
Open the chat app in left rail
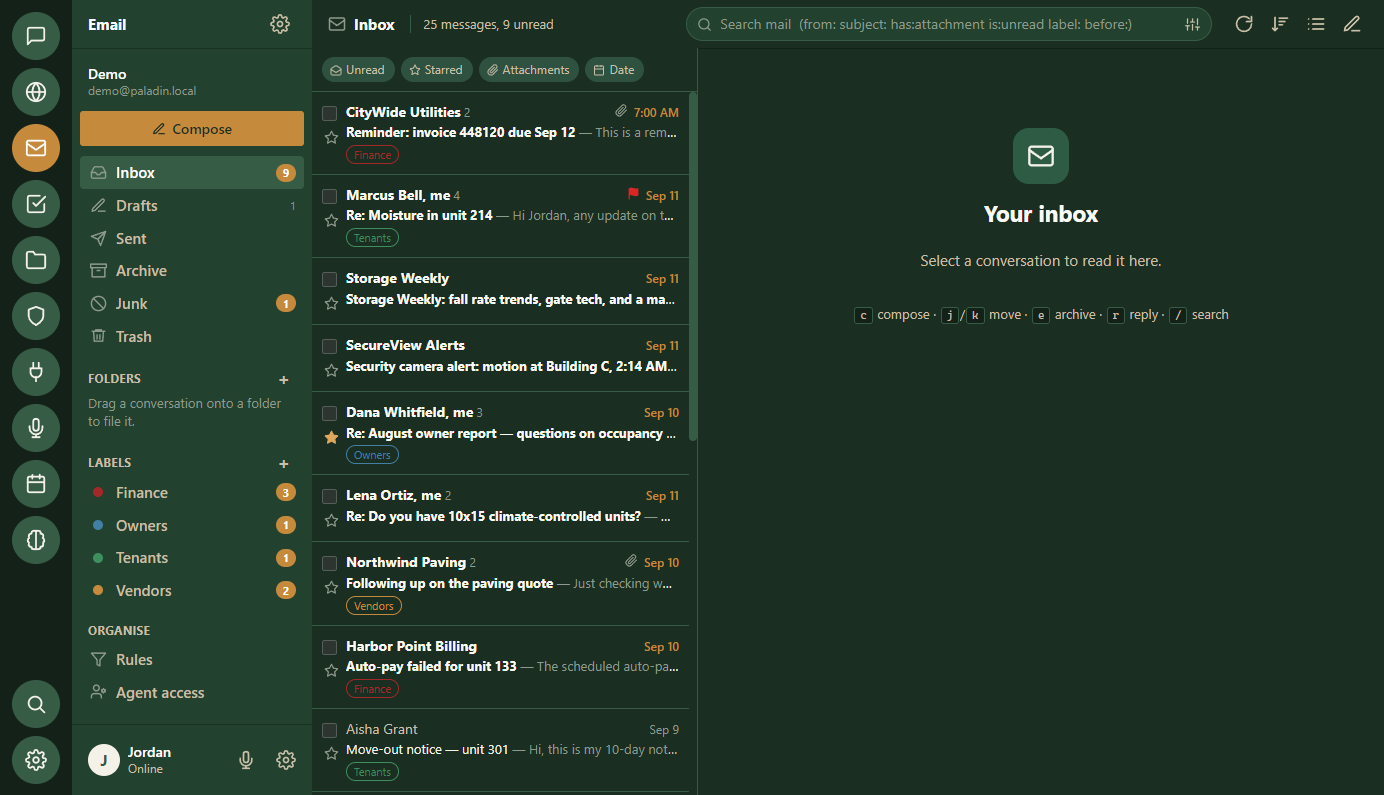(x=36, y=36)
